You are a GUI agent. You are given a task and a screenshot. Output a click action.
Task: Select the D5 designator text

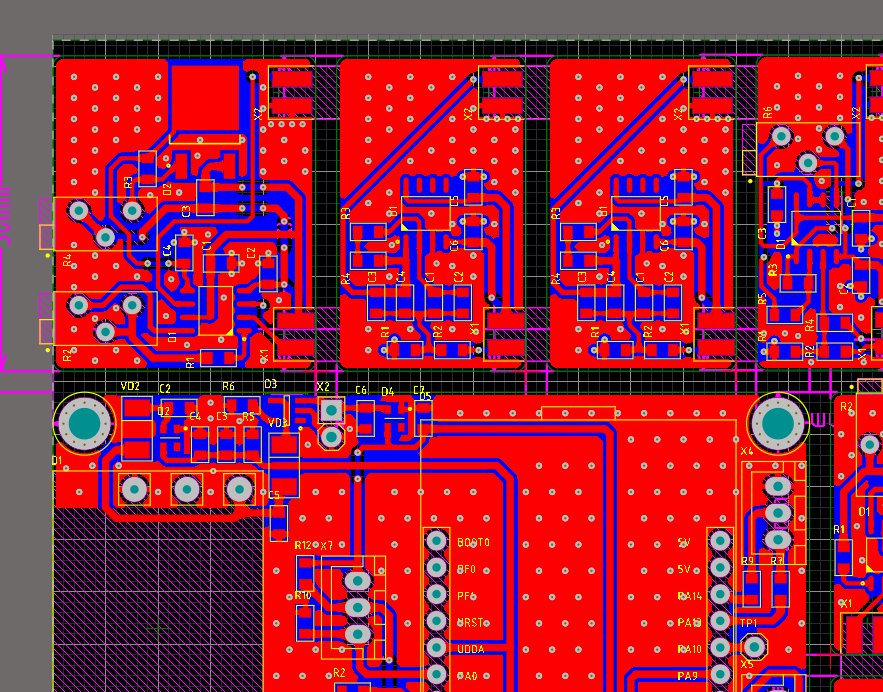(426, 396)
